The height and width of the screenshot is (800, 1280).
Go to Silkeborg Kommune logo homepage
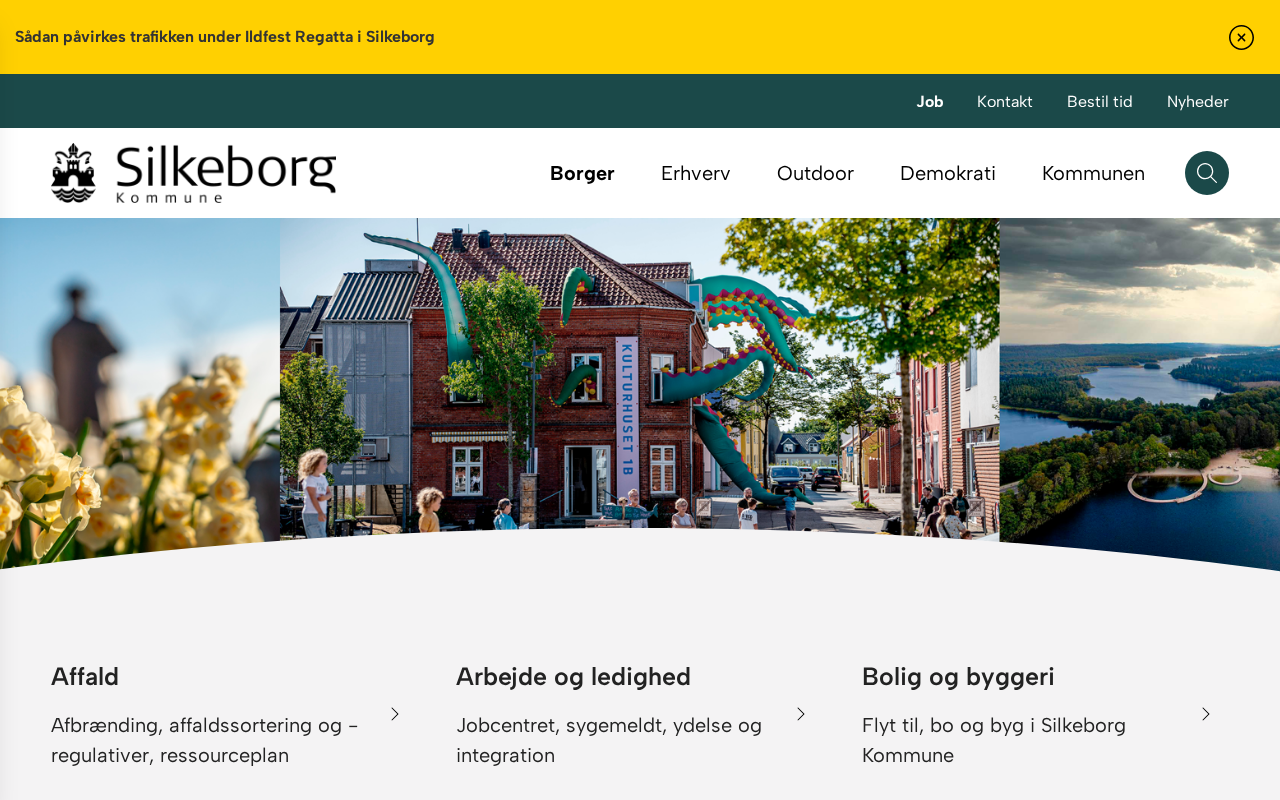click(x=193, y=173)
